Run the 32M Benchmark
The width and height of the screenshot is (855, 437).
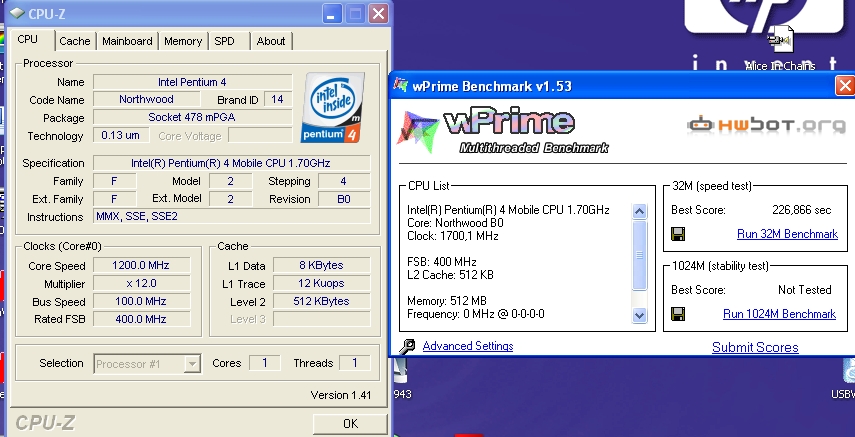click(787, 234)
